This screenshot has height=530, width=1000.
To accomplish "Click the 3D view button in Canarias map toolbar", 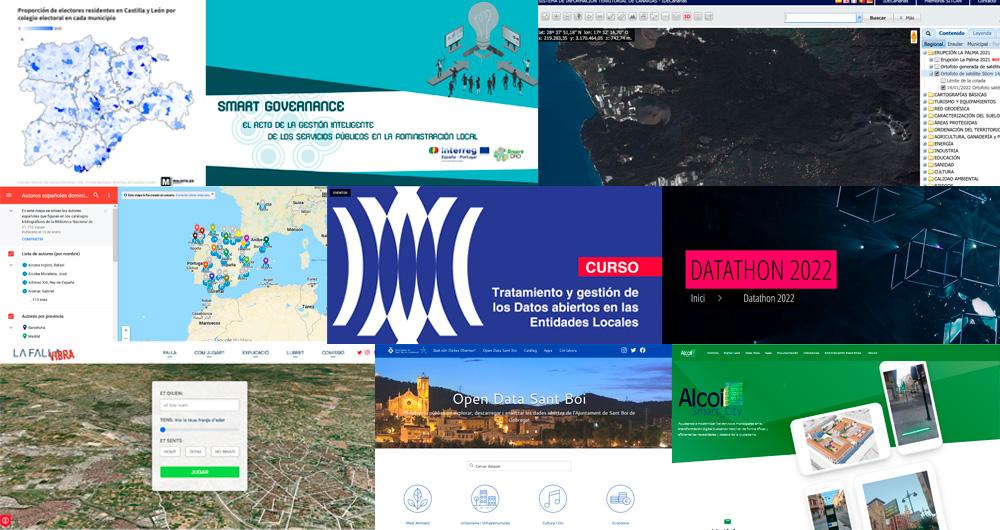I will click(x=687, y=17).
